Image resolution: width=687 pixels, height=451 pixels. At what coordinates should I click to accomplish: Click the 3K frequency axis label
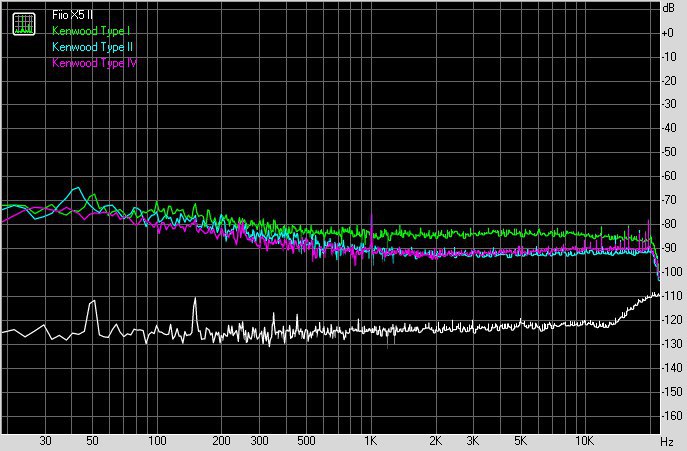click(473, 441)
